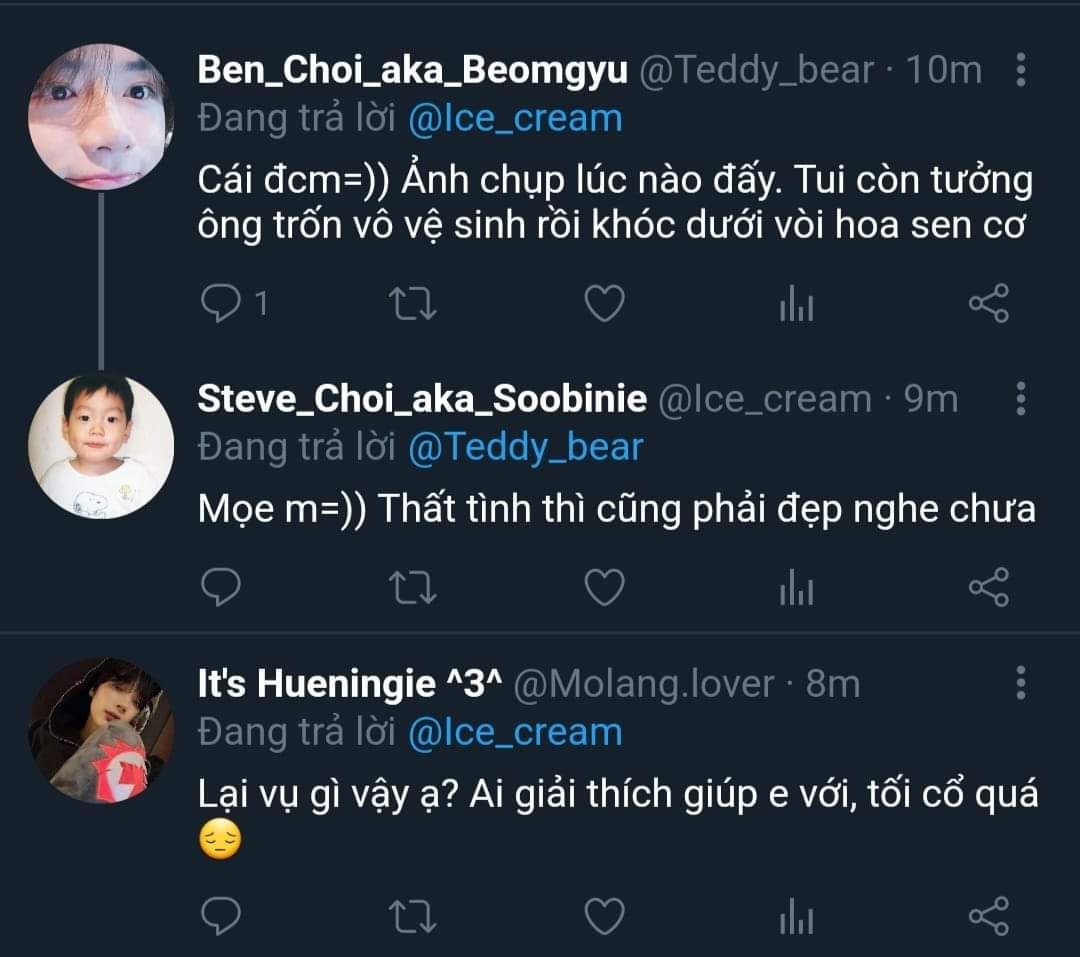Open more options for Hueningie's tweet
This screenshot has height=957, width=1080.
(1020, 682)
